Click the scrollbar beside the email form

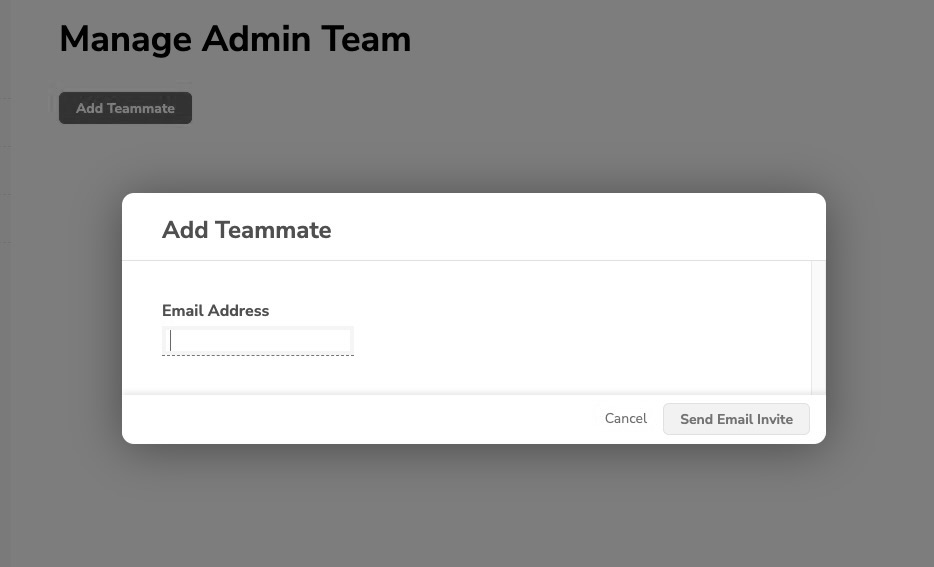click(x=818, y=326)
